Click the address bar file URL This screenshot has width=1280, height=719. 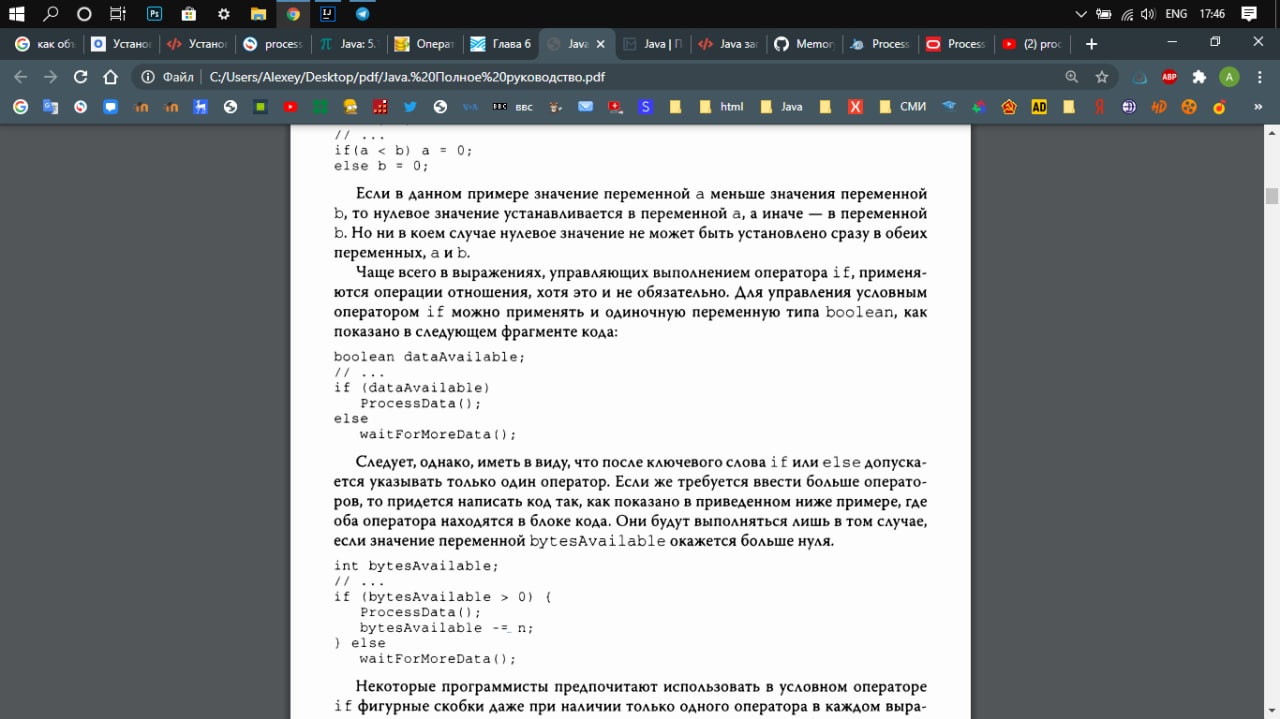point(407,77)
